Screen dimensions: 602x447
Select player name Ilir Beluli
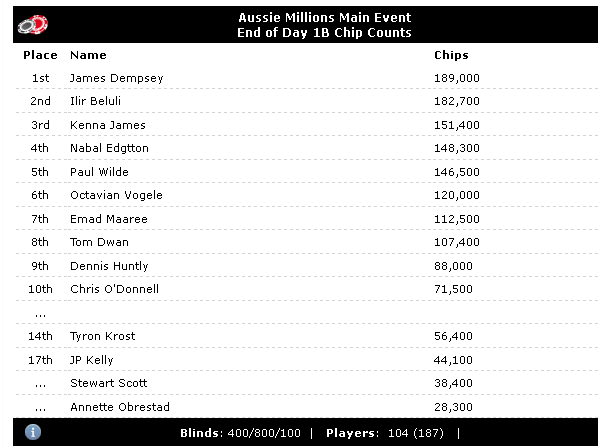(100, 101)
